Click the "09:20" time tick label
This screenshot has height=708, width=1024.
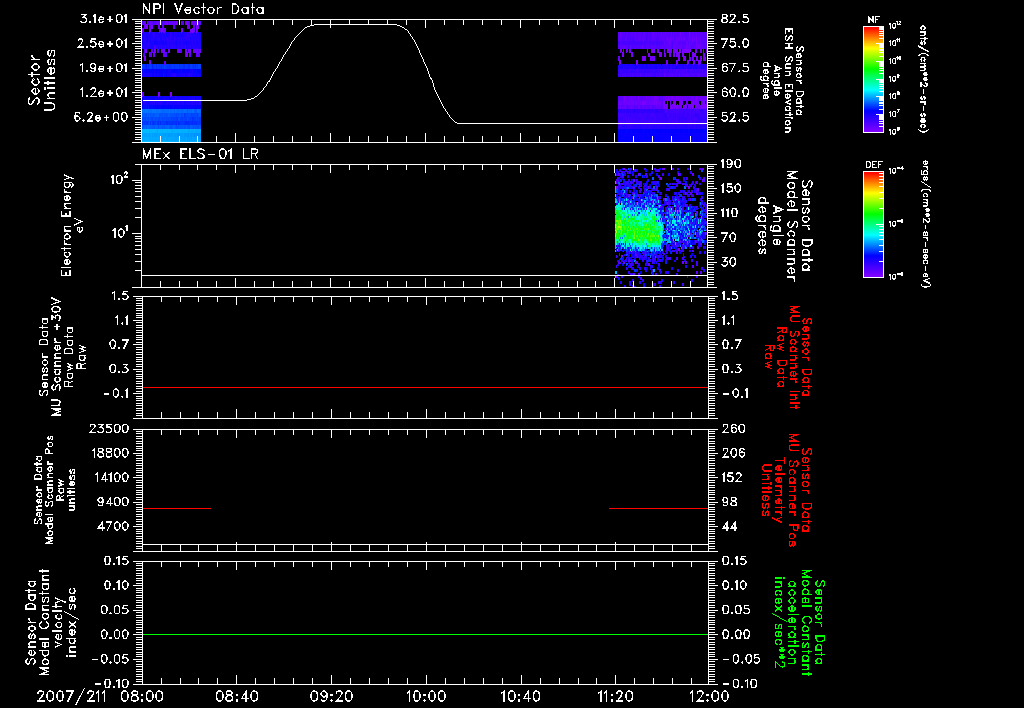pos(332,696)
